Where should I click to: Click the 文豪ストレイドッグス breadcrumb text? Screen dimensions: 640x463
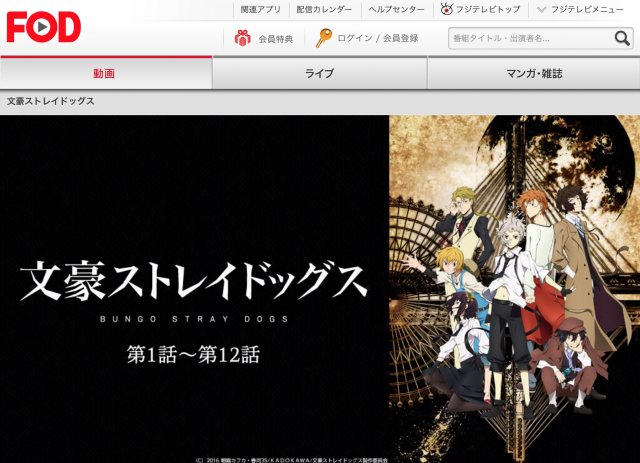(x=51, y=101)
